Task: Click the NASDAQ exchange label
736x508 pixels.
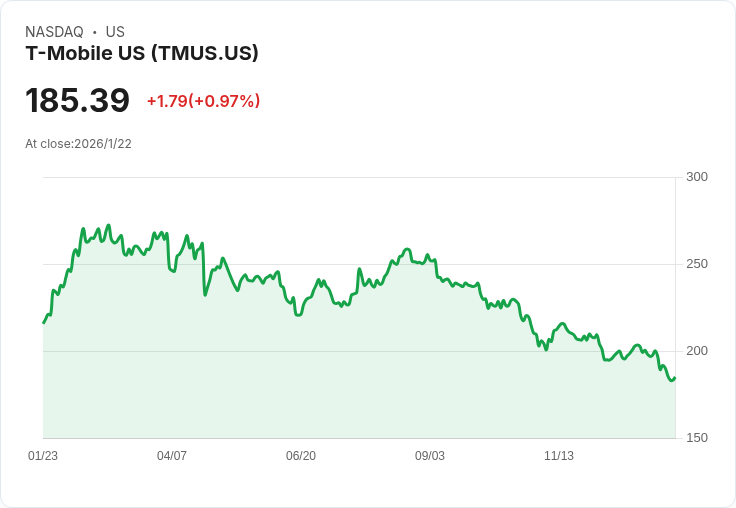Action: [x=54, y=32]
